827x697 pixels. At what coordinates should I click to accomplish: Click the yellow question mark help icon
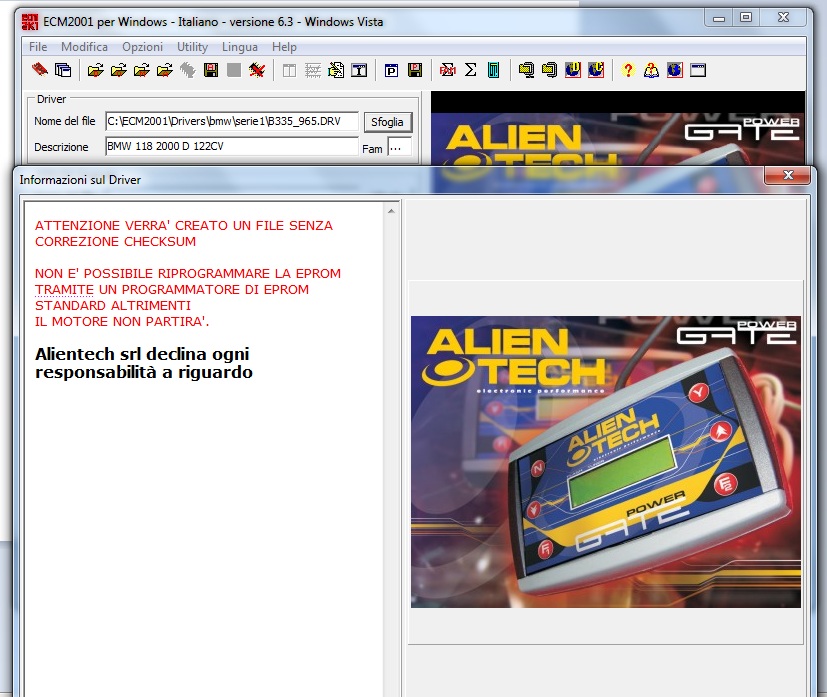pyautogui.click(x=628, y=70)
